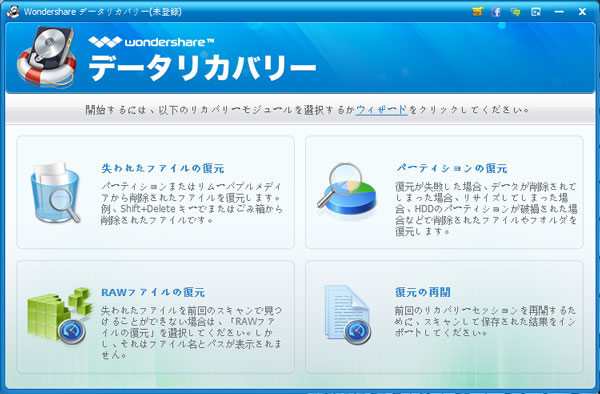This screenshot has width=600, height=394.
Task: Select RAWファイルの復元 title
Action: 153,293
